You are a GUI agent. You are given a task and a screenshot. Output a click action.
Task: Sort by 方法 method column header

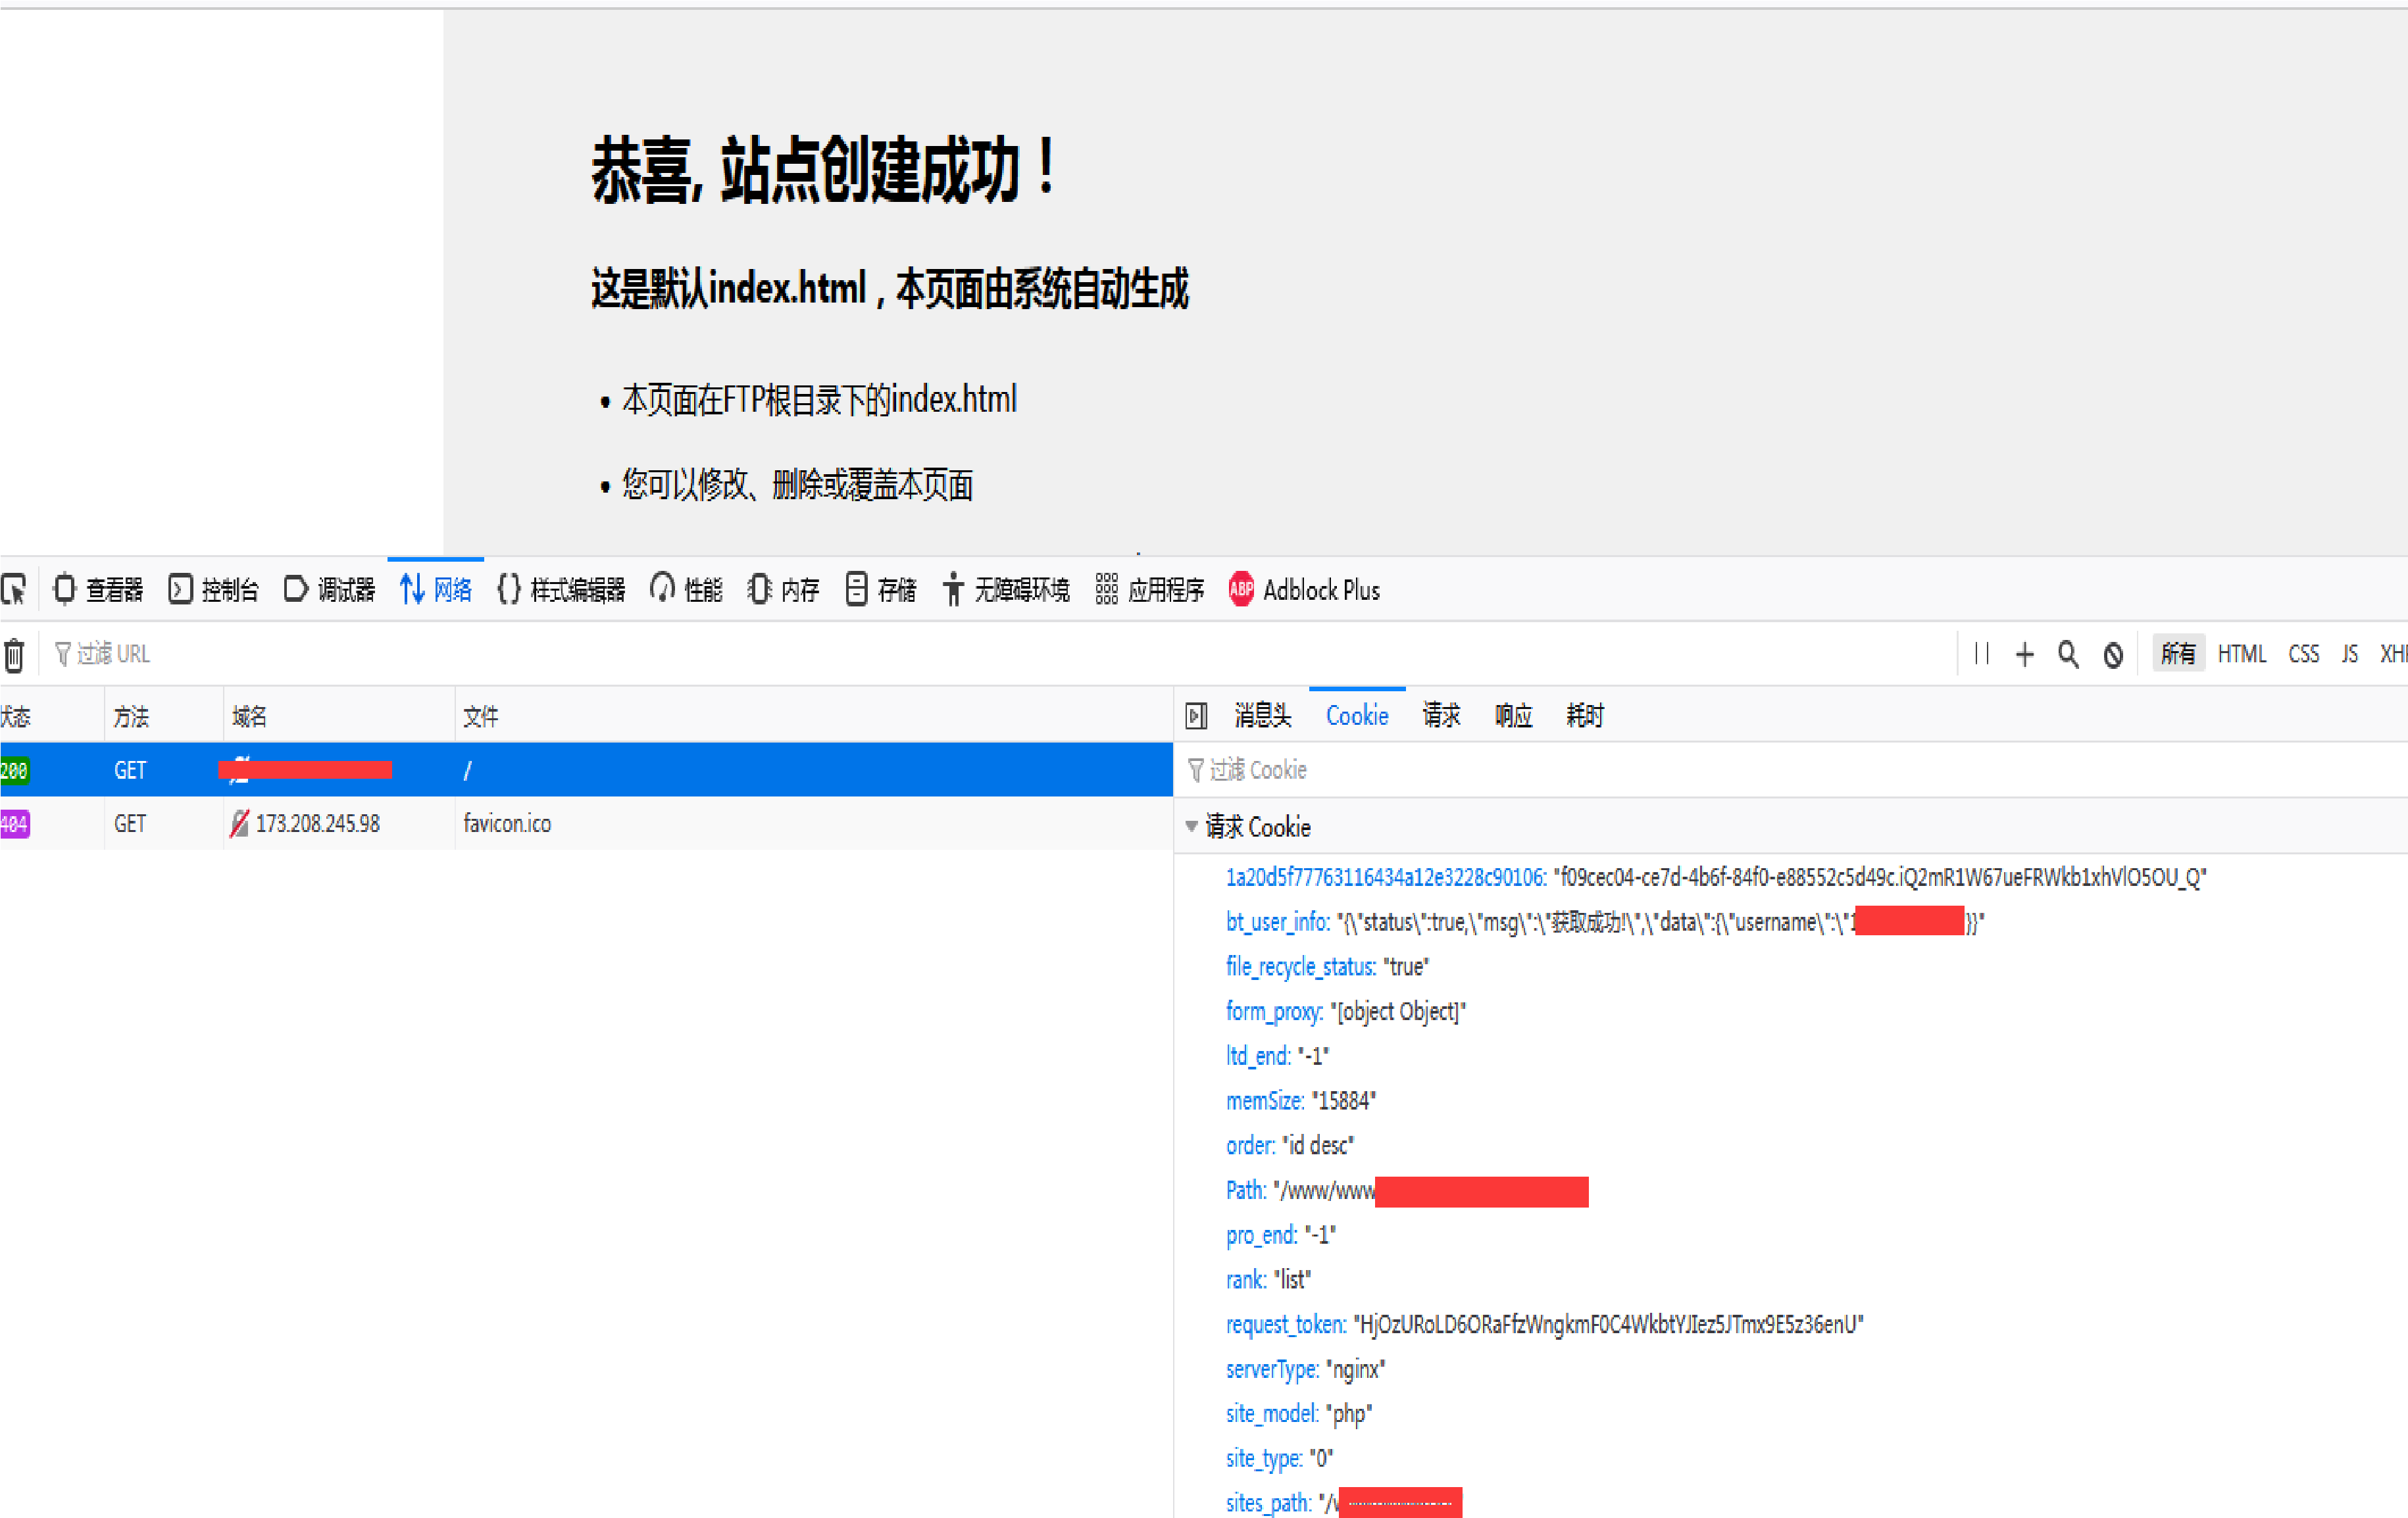[164, 717]
